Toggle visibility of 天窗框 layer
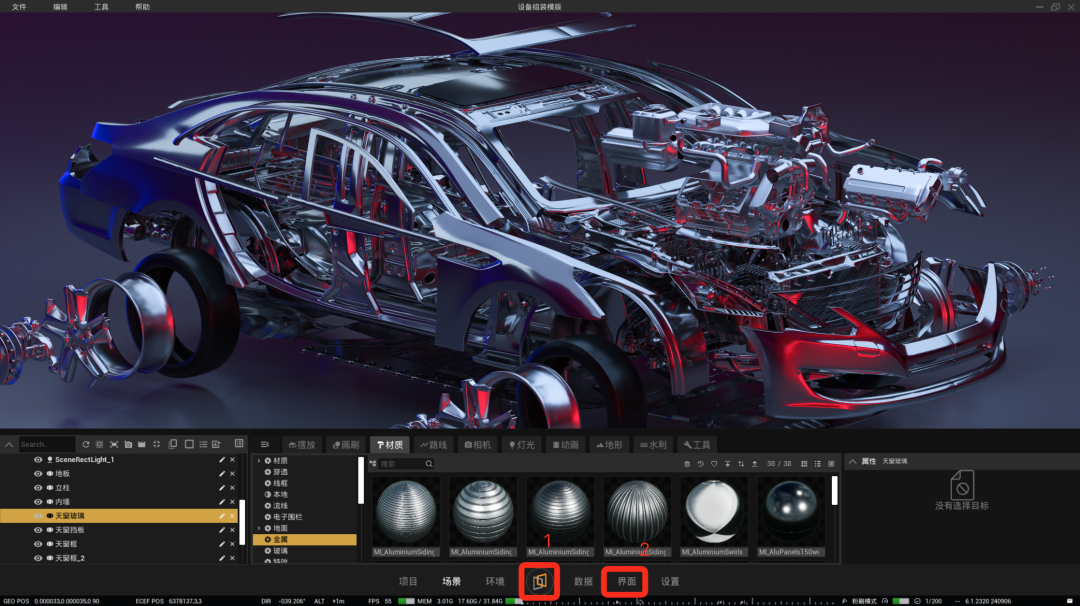Image resolution: width=1080 pixels, height=606 pixels. pos(38,543)
